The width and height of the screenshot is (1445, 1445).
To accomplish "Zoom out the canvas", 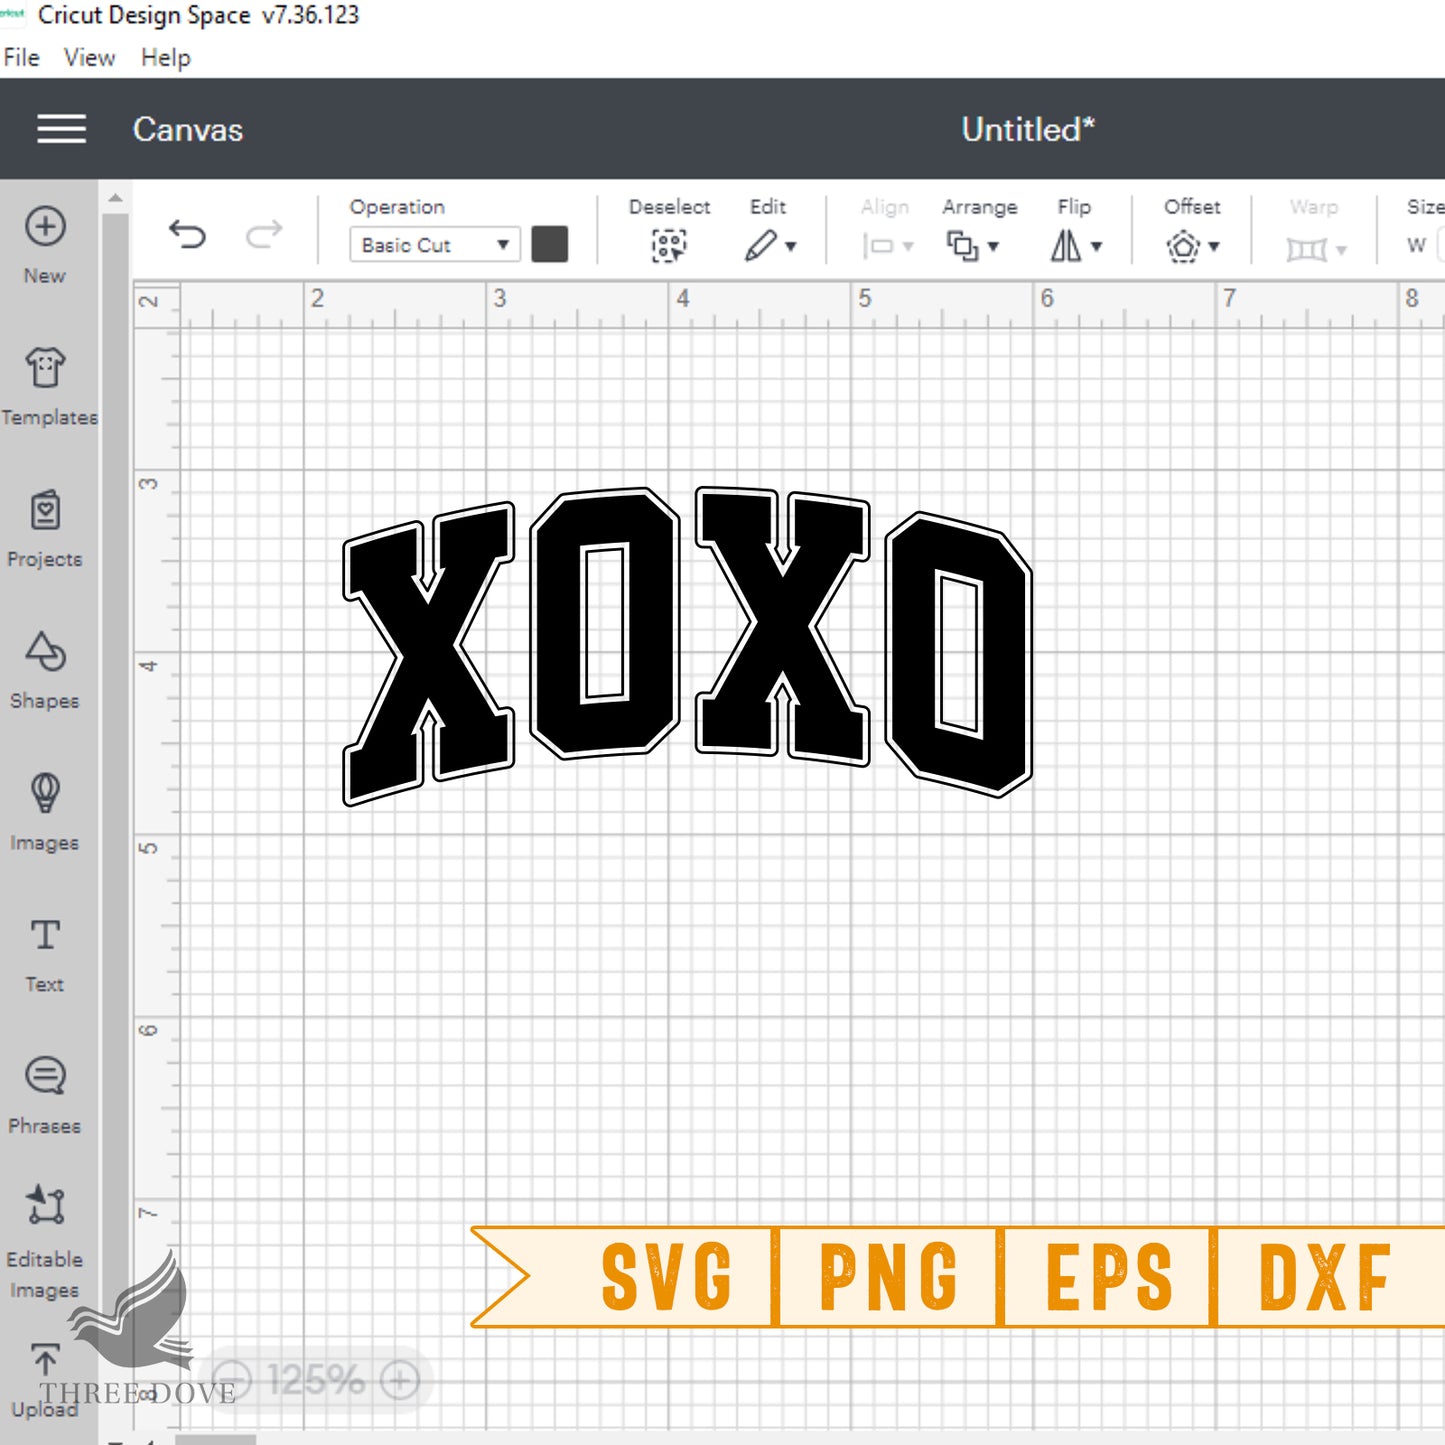I will (233, 1381).
